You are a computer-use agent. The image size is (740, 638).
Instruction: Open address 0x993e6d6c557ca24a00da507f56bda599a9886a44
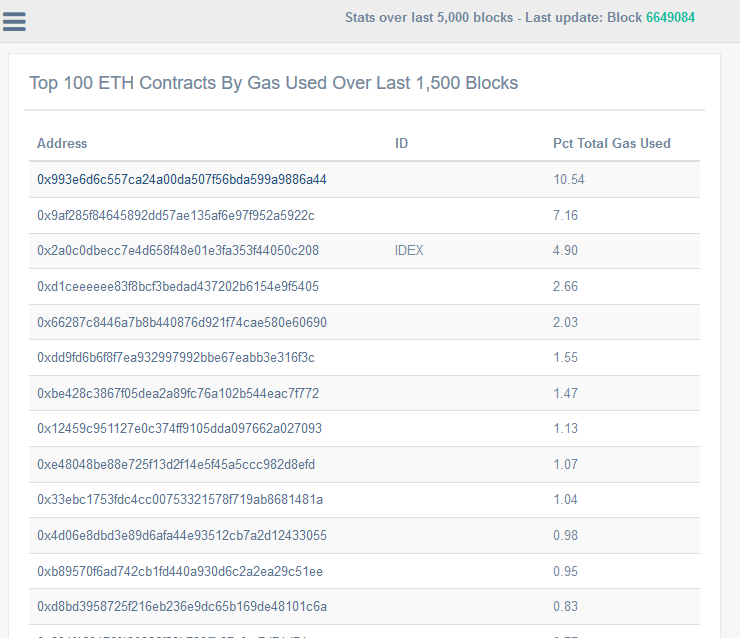[x=182, y=180]
